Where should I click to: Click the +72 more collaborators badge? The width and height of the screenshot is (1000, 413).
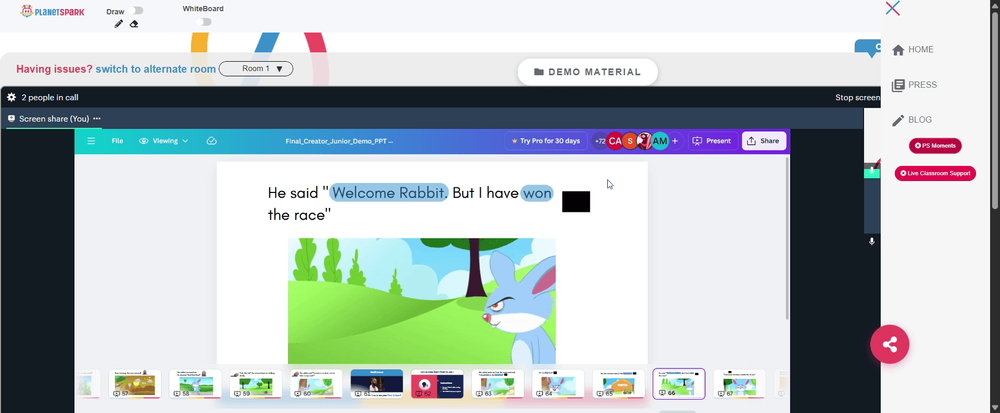pyautogui.click(x=599, y=141)
